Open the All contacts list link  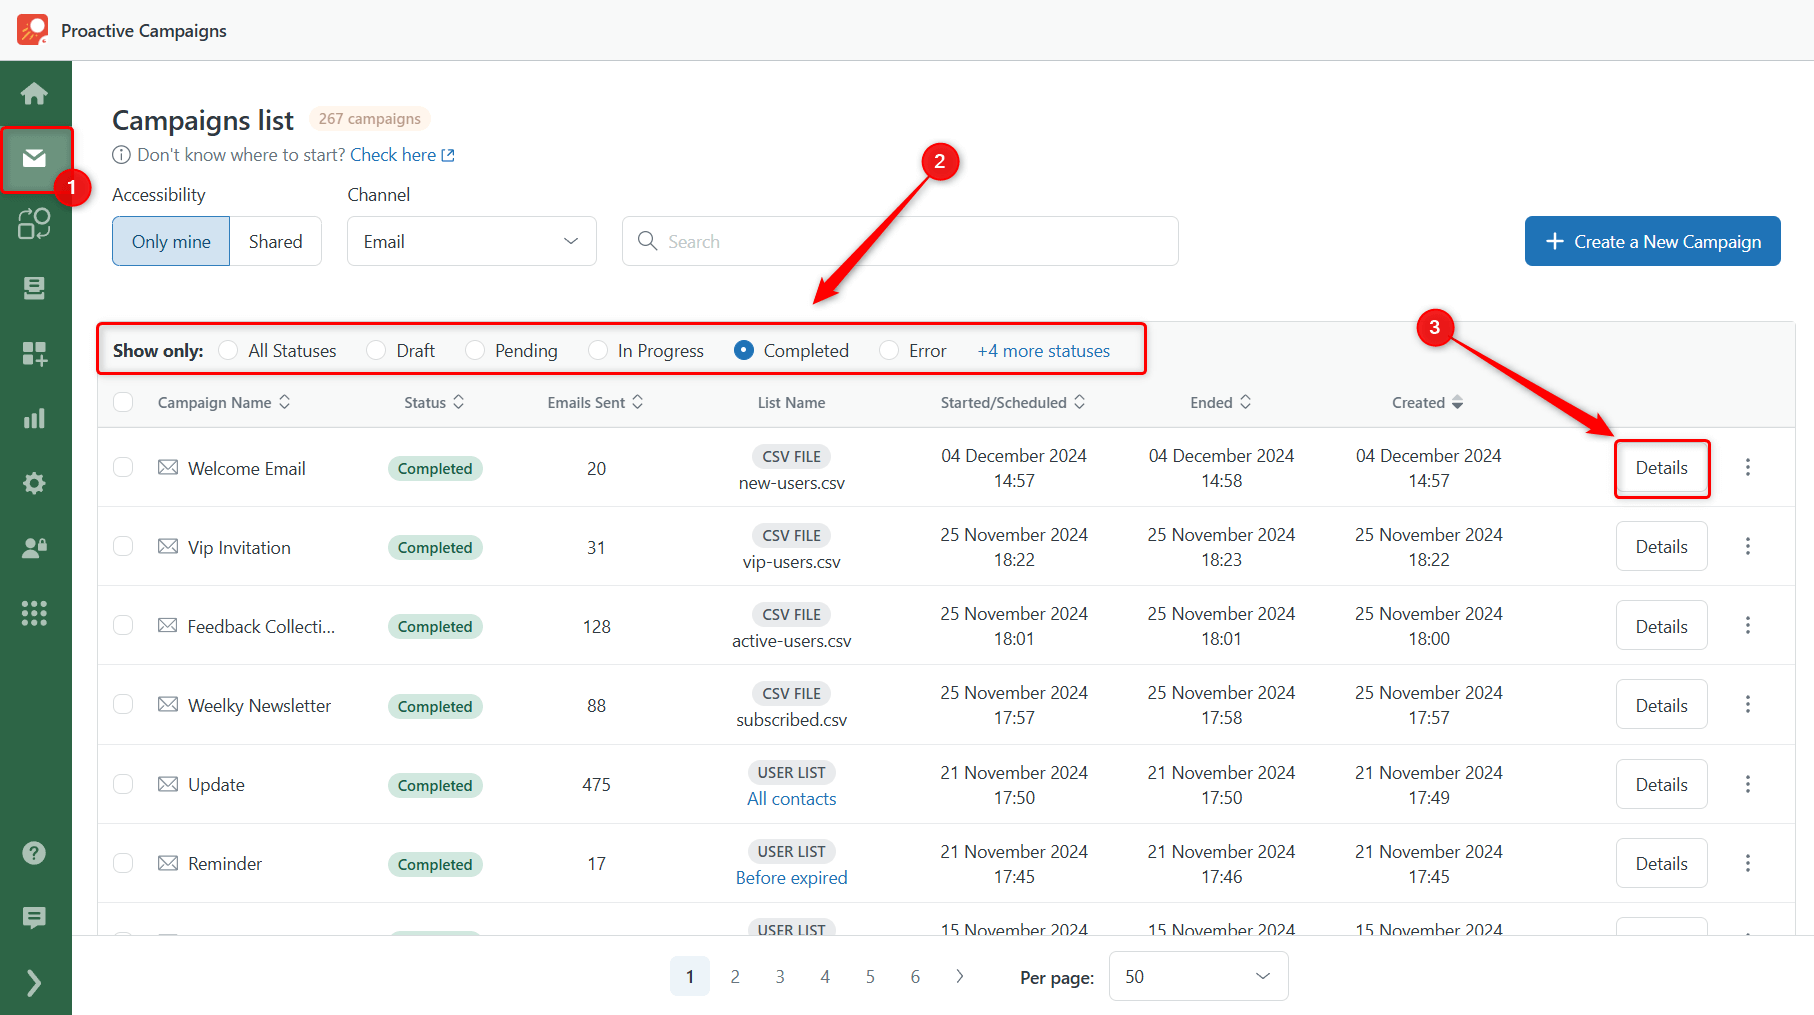(791, 798)
